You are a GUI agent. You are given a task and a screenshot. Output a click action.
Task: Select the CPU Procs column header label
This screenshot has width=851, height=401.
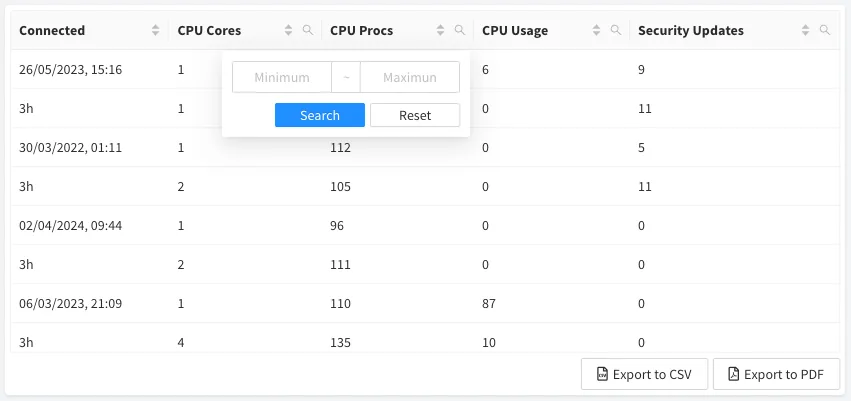click(x=361, y=30)
